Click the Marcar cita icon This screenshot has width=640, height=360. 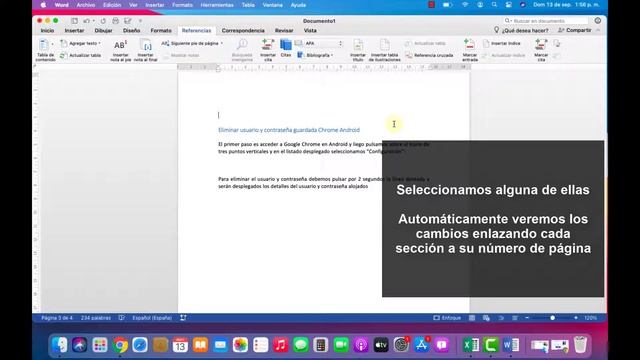(x=541, y=44)
